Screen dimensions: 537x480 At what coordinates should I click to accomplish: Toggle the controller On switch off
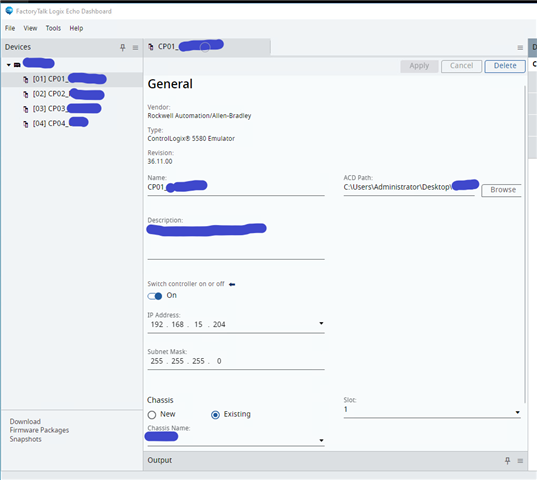pos(154,296)
